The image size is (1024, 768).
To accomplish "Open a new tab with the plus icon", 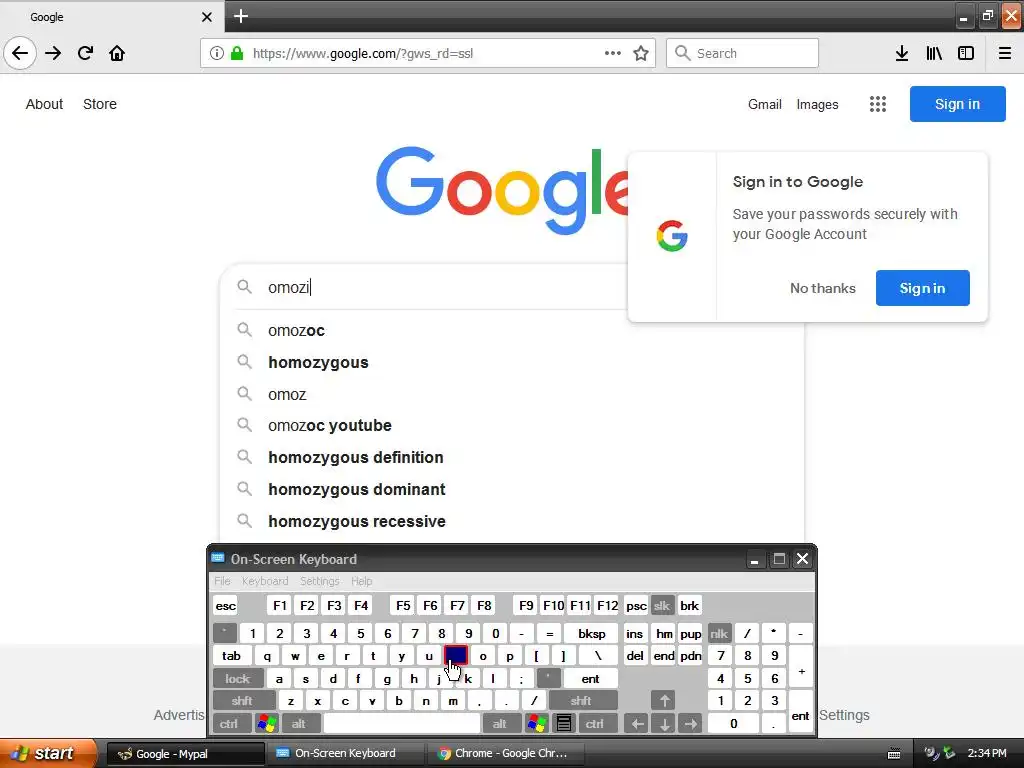I will click(x=241, y=16).
